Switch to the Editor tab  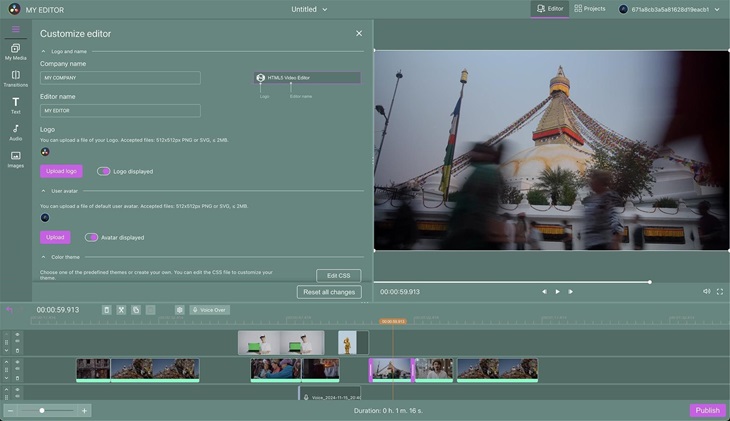click(549, 9)
